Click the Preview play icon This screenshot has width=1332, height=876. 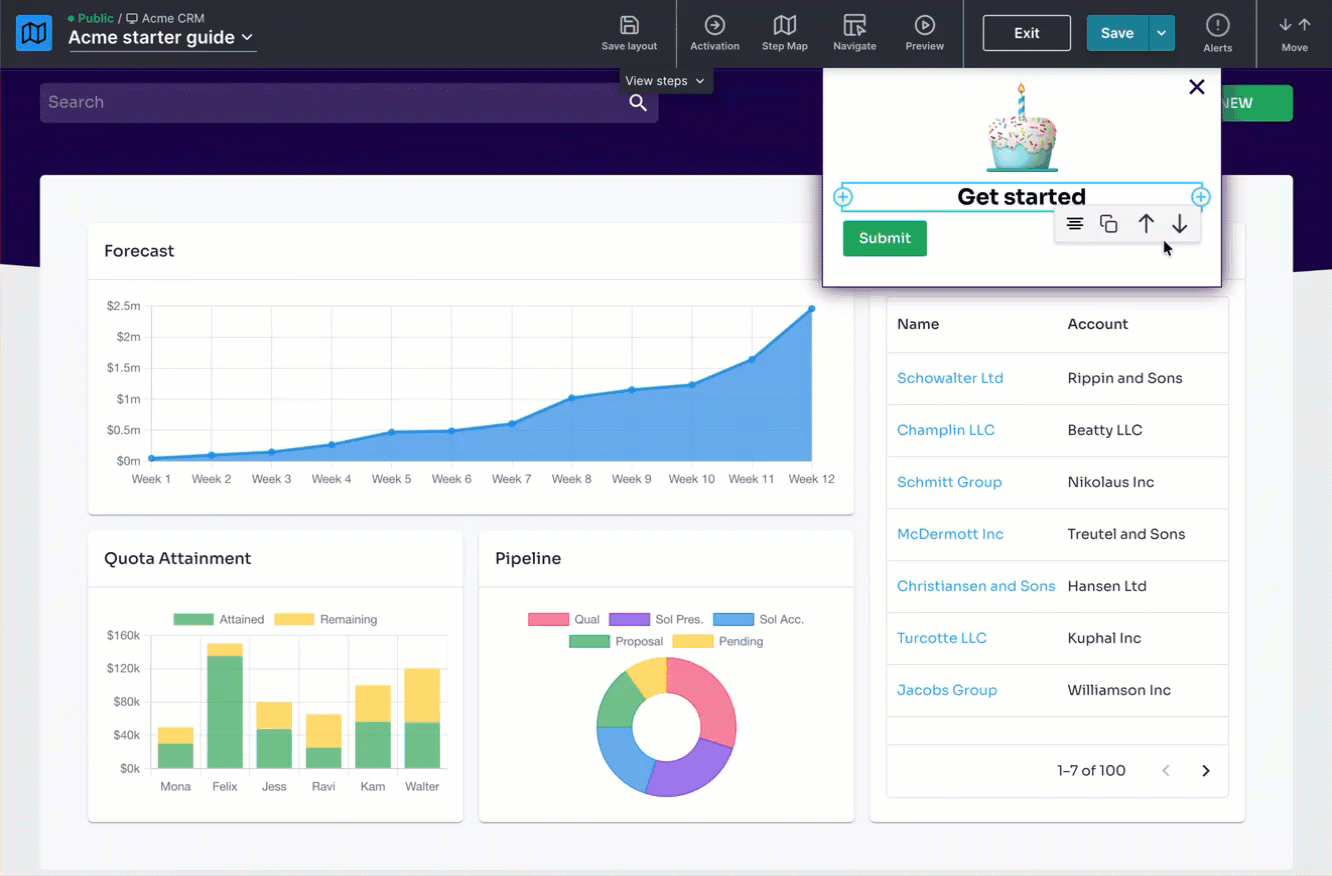click(x=925, y=25)
